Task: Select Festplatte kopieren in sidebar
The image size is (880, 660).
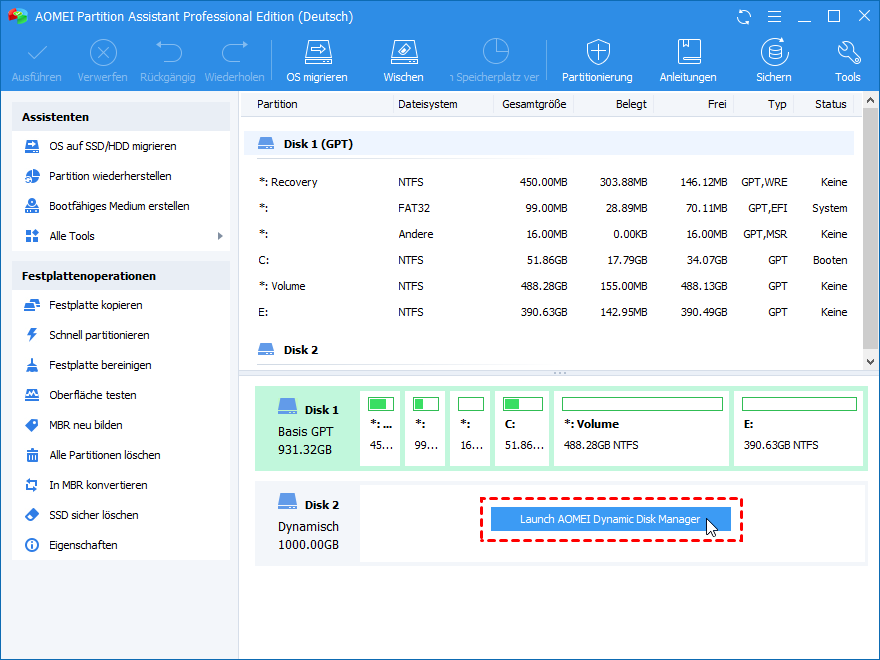Action: point(95,305)
